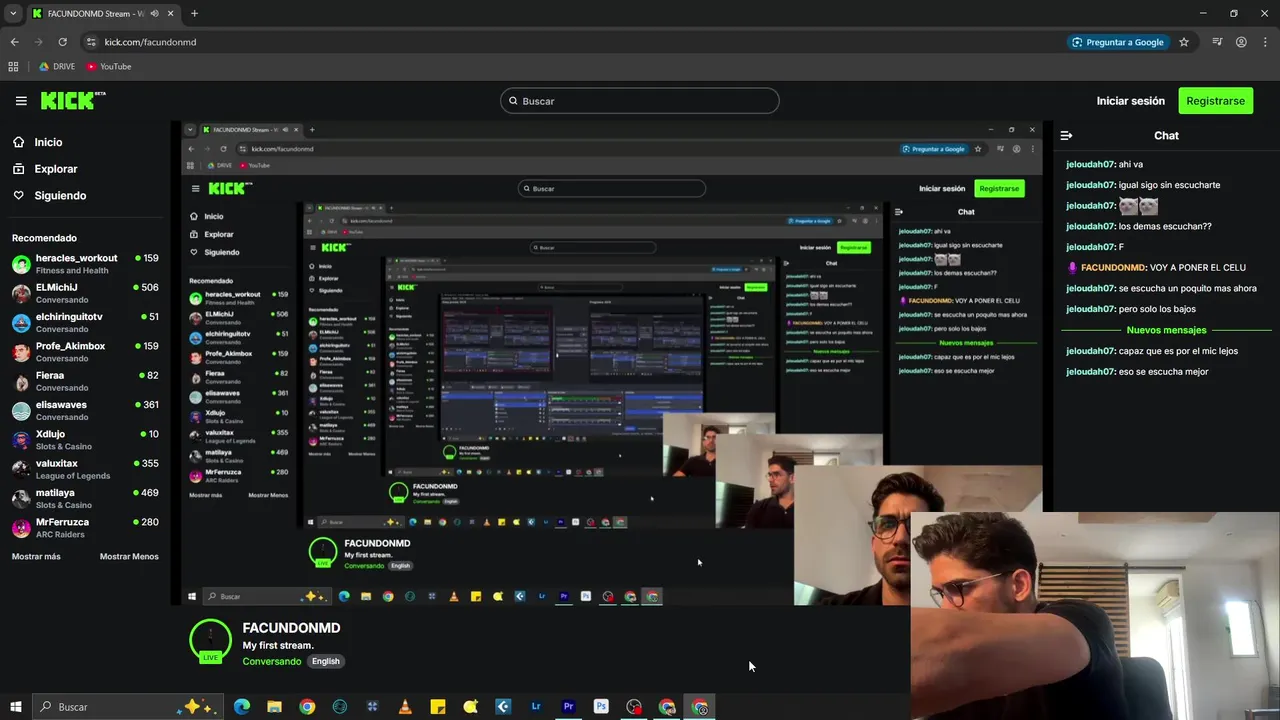Click the English language tag
The height and width of the screenshot is (720, 1280).
[x=326, y=661]
